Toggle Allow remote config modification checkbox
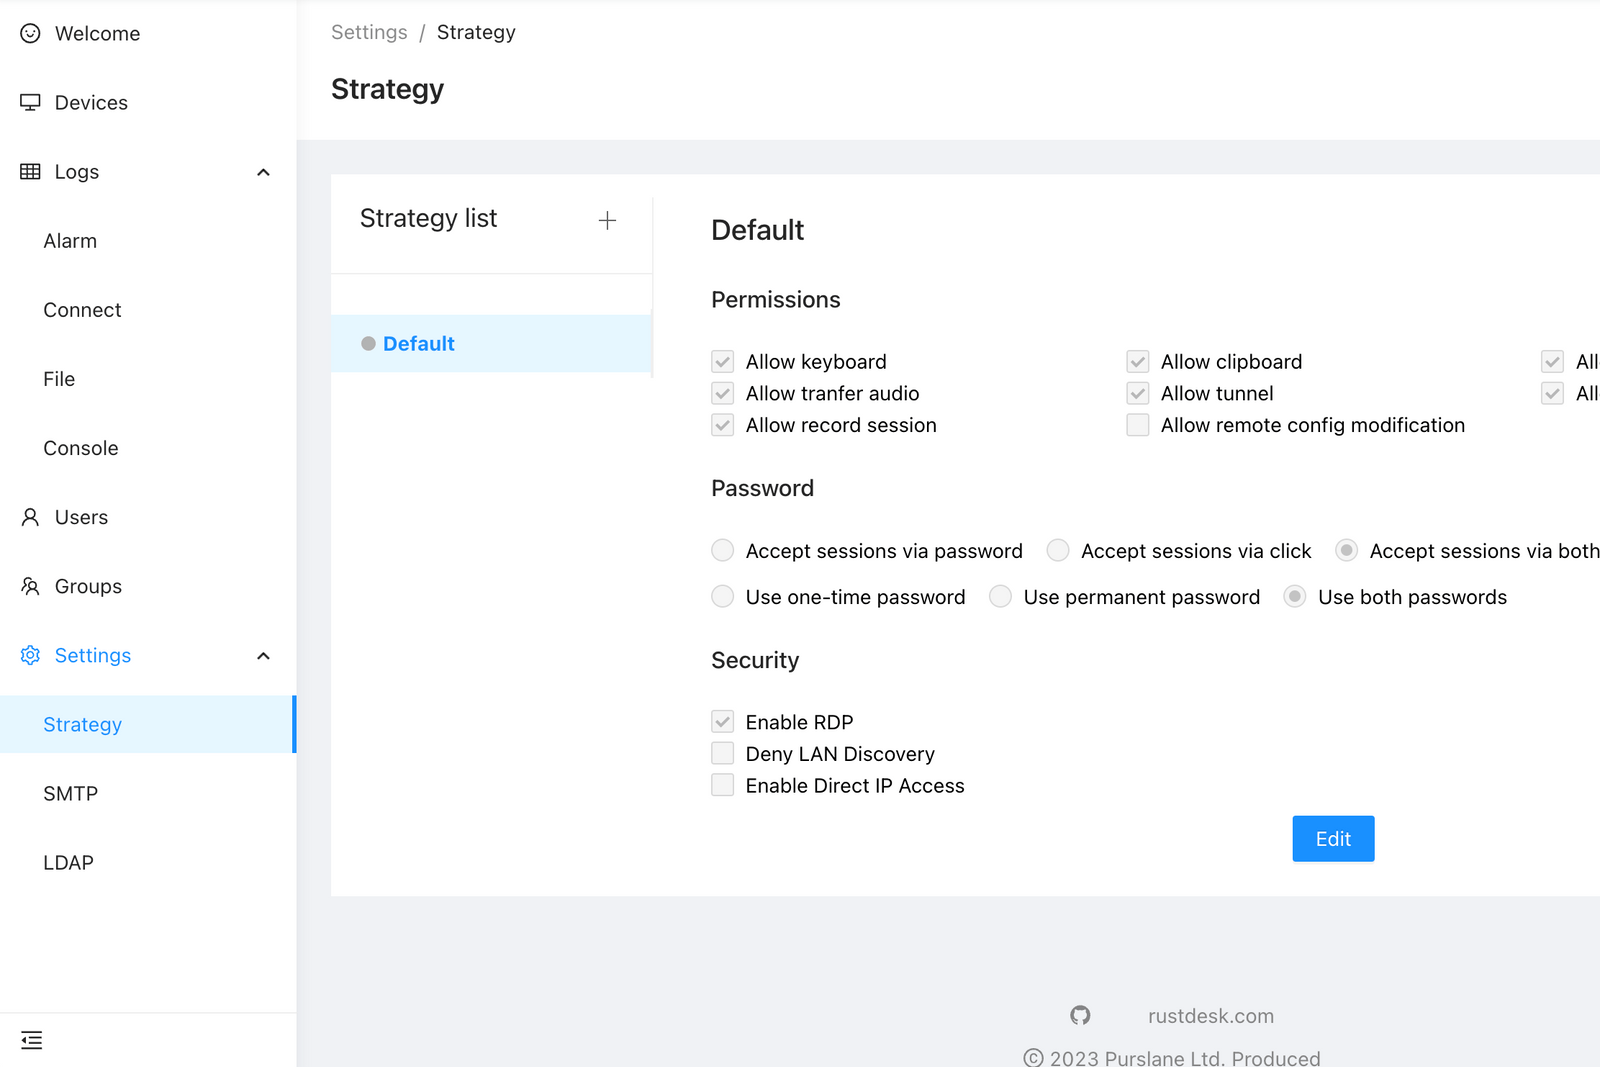The image size is (1600, 1067). tap(1138, 425)
